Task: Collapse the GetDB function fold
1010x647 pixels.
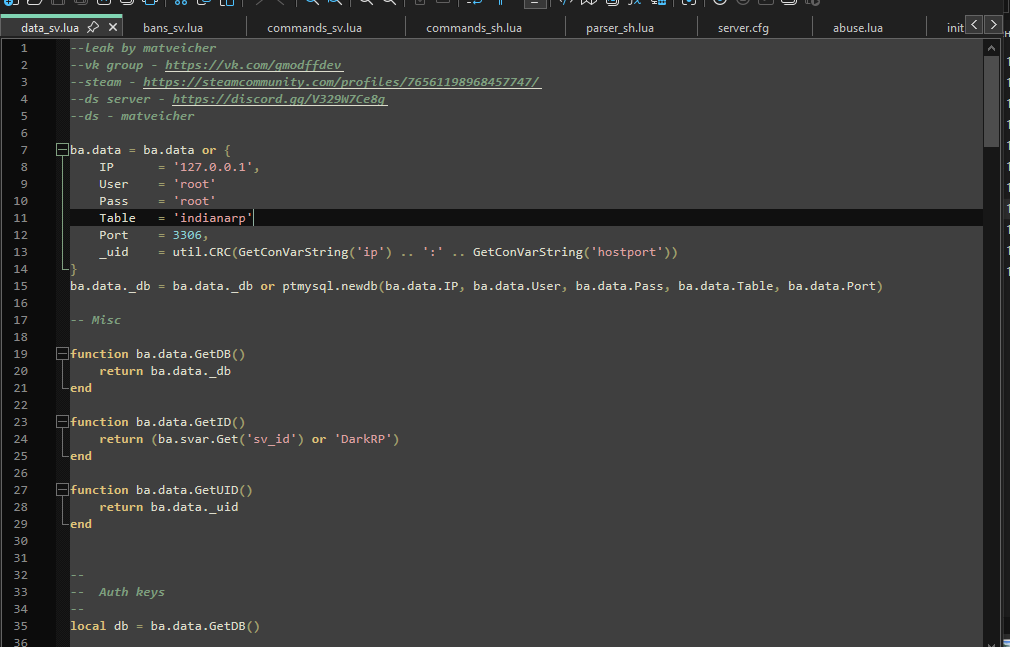Action: click(x=62, y=354)
